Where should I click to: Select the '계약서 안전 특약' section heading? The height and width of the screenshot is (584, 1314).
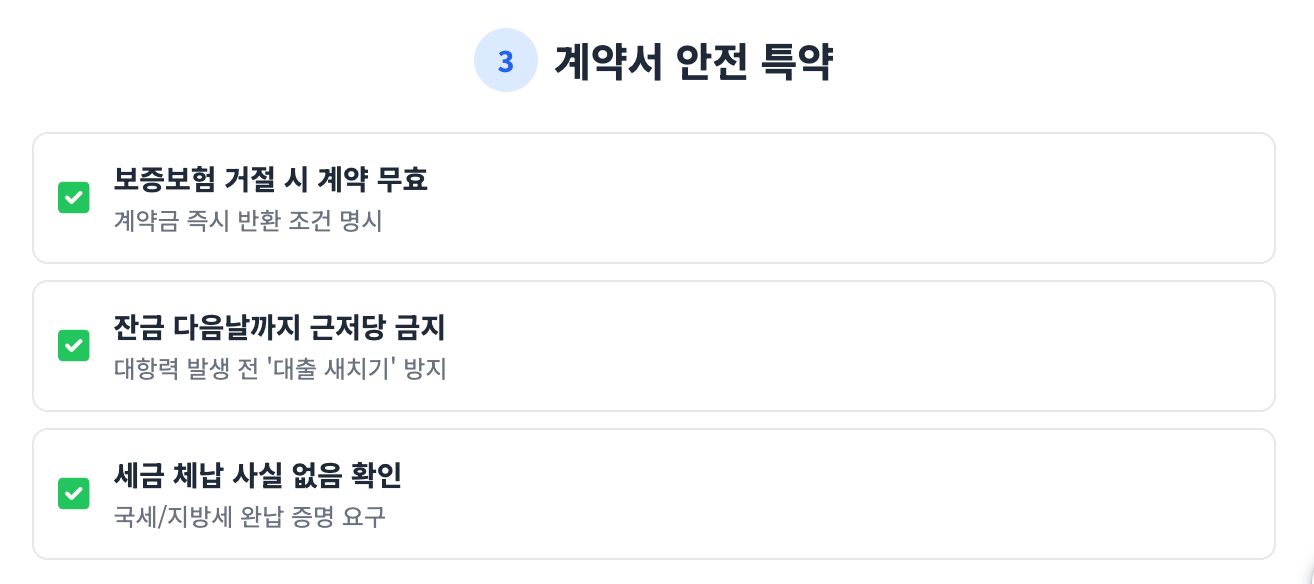(694, 61)
